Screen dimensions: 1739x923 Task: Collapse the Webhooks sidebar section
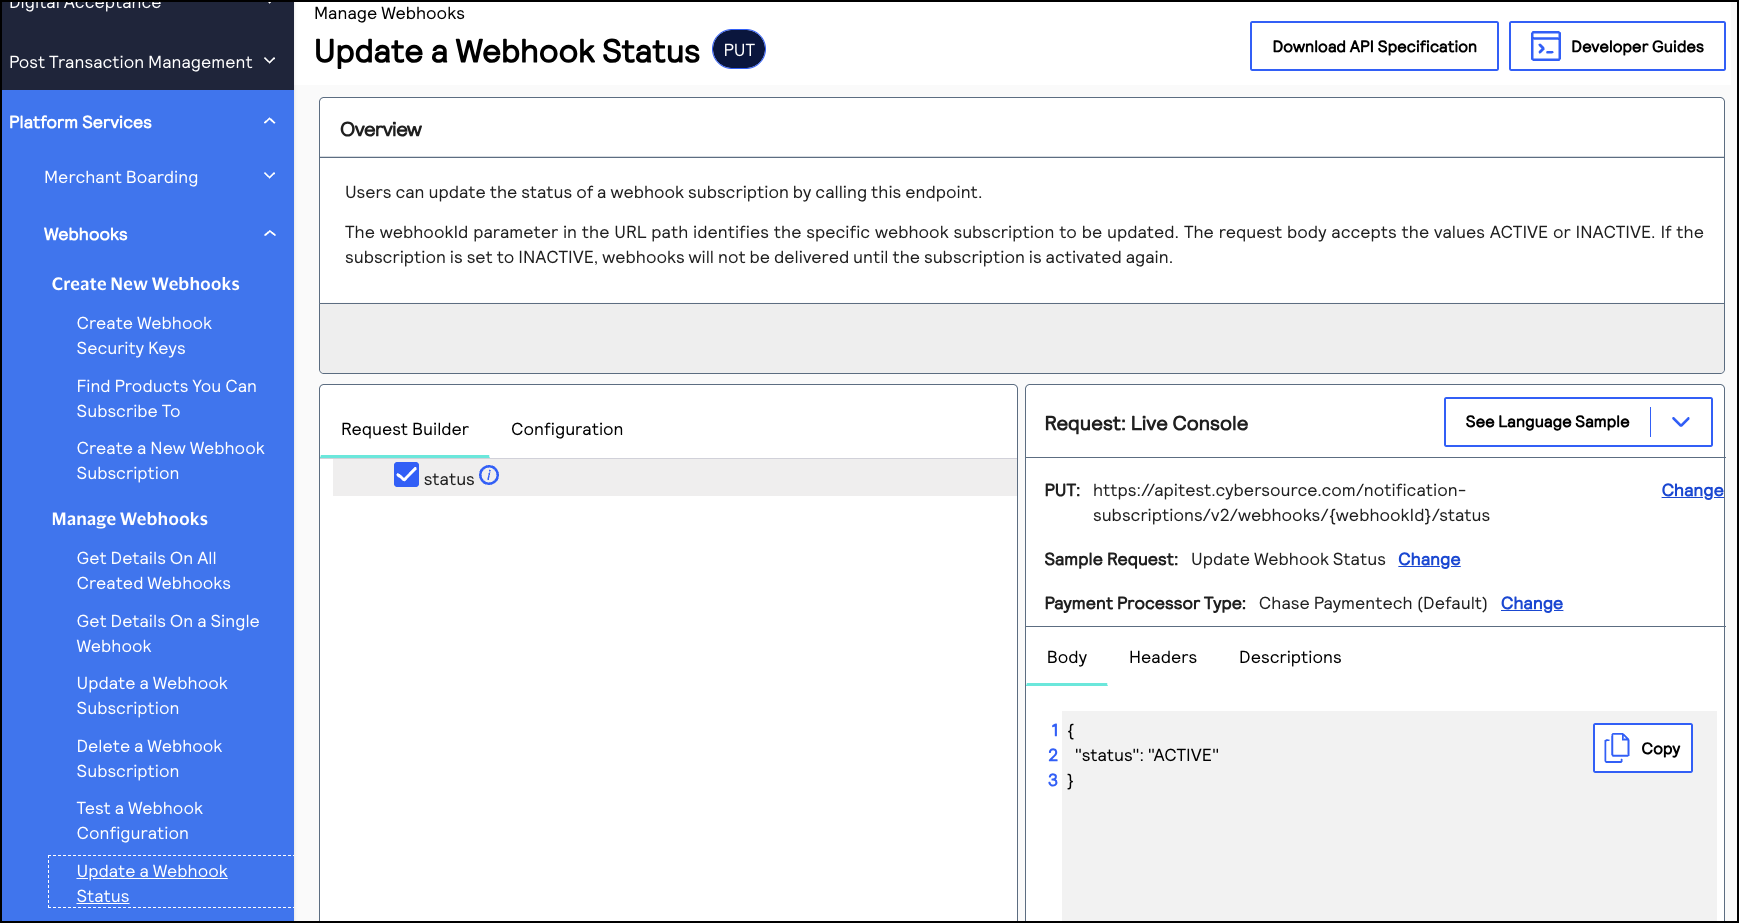click(268, 233)
